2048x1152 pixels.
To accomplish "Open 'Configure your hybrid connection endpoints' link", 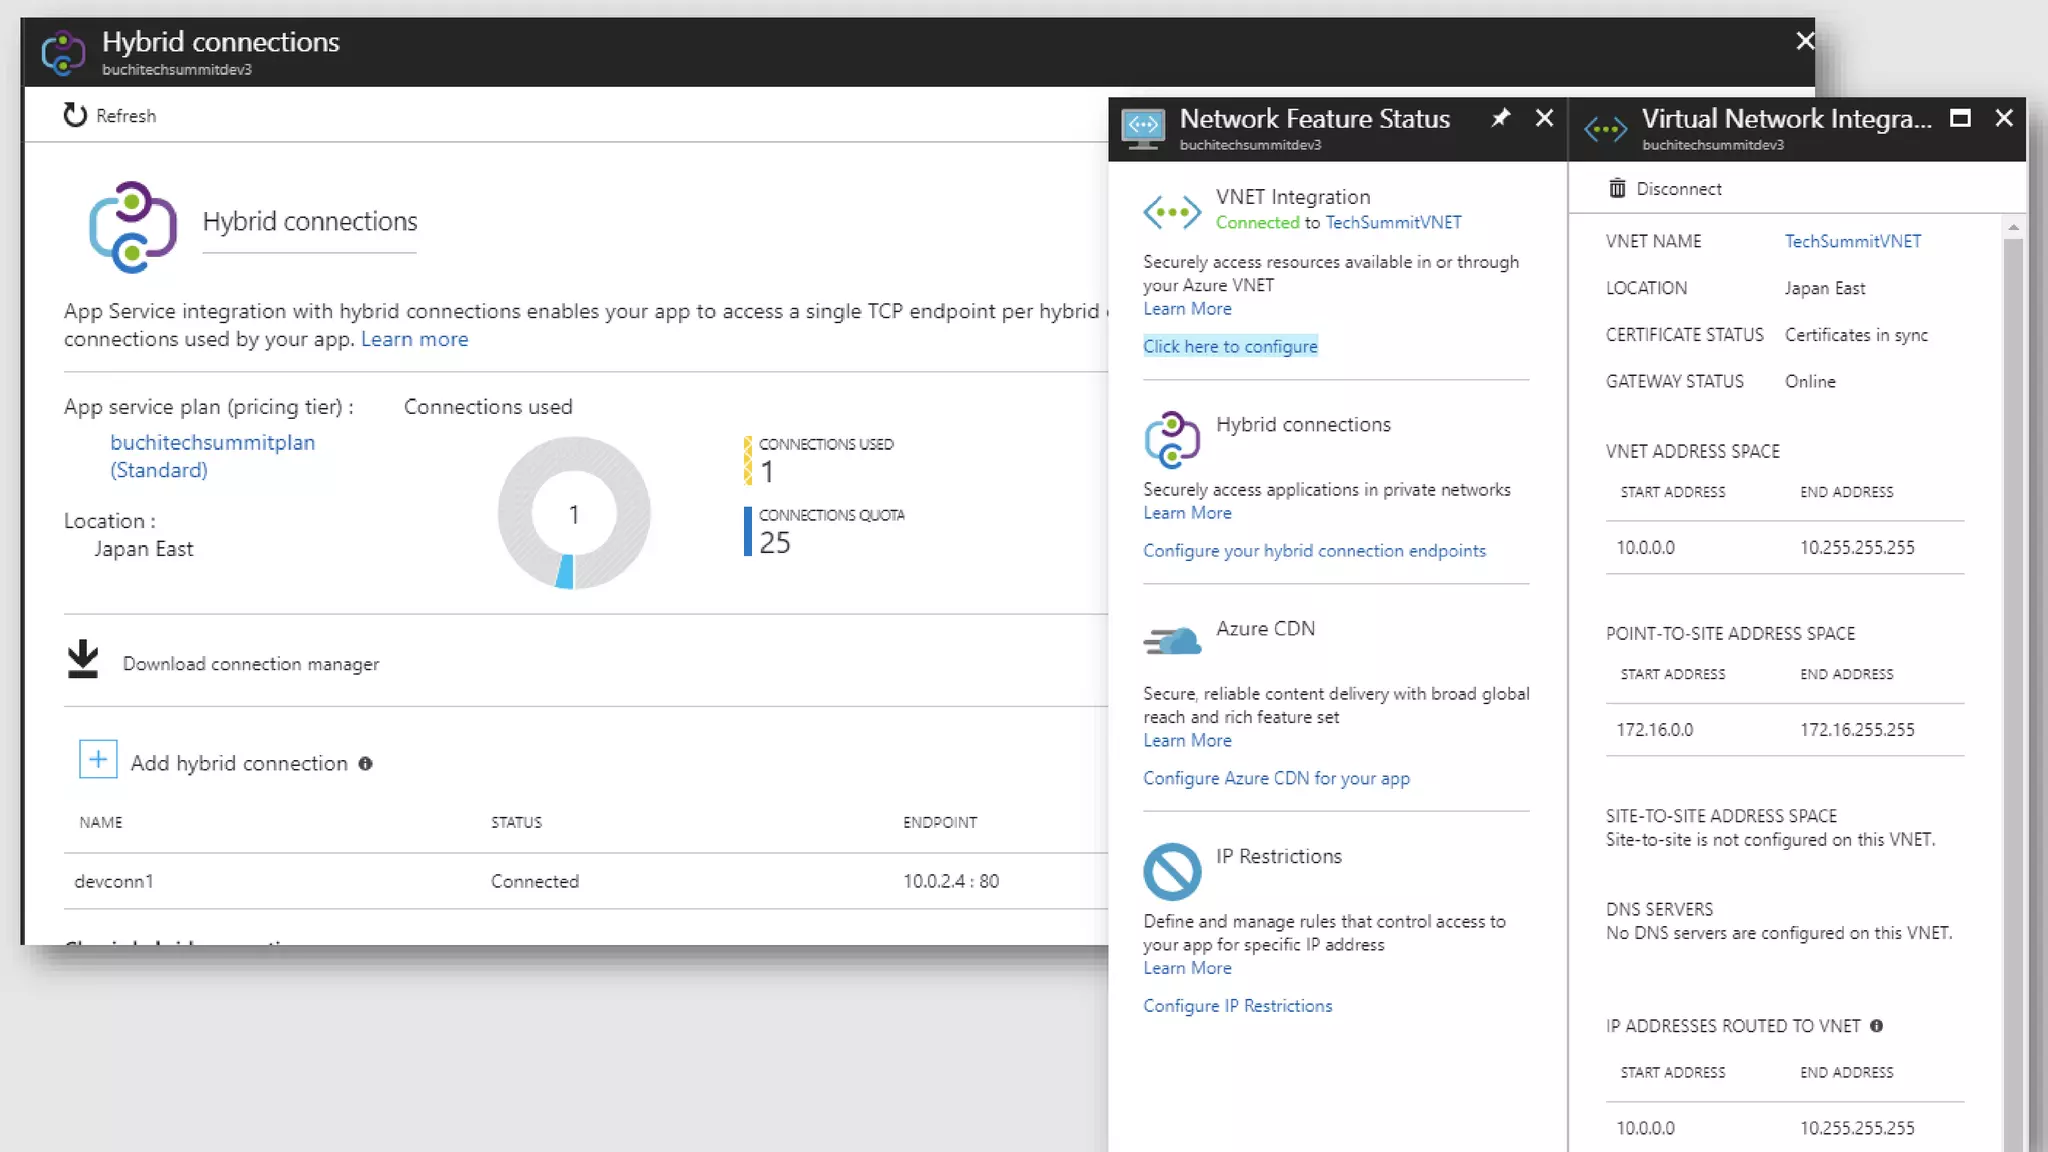I will [1314, 551].
